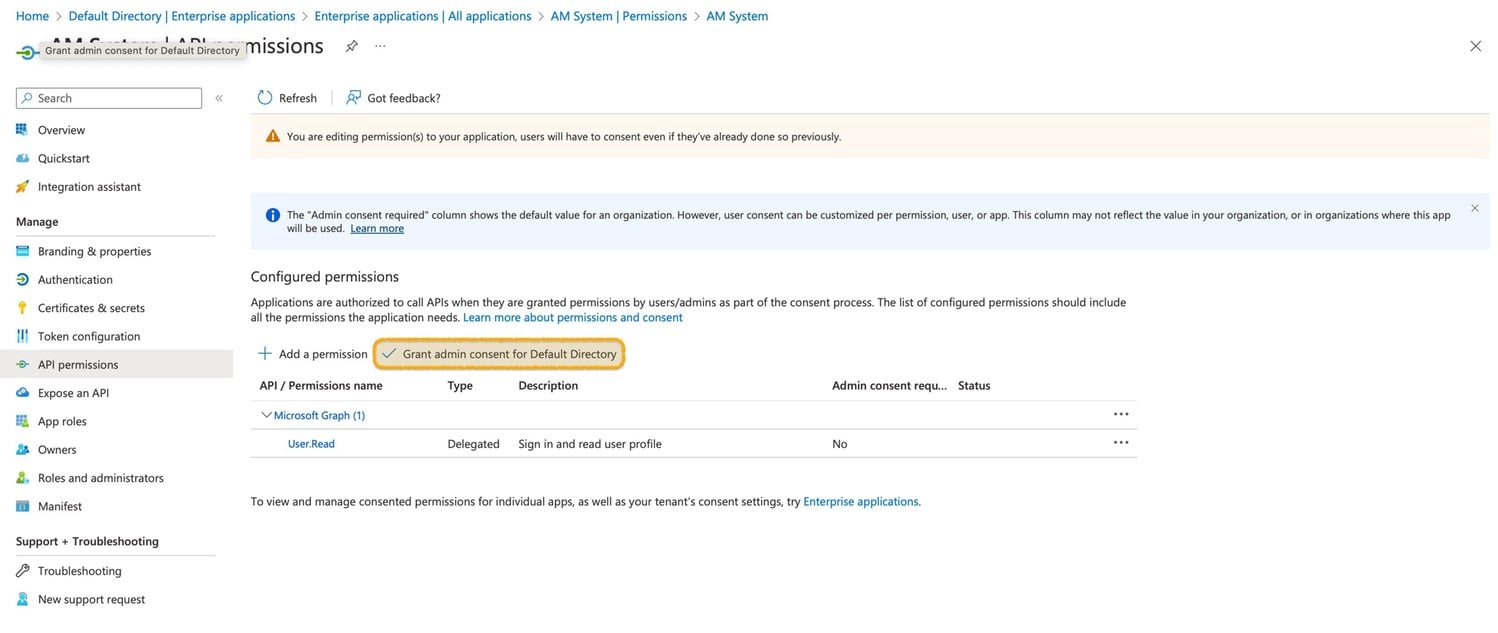This screenshot has width=1498, height=633.
Task: Select API permissions in the Manage menu
Action: coord(79,364)
